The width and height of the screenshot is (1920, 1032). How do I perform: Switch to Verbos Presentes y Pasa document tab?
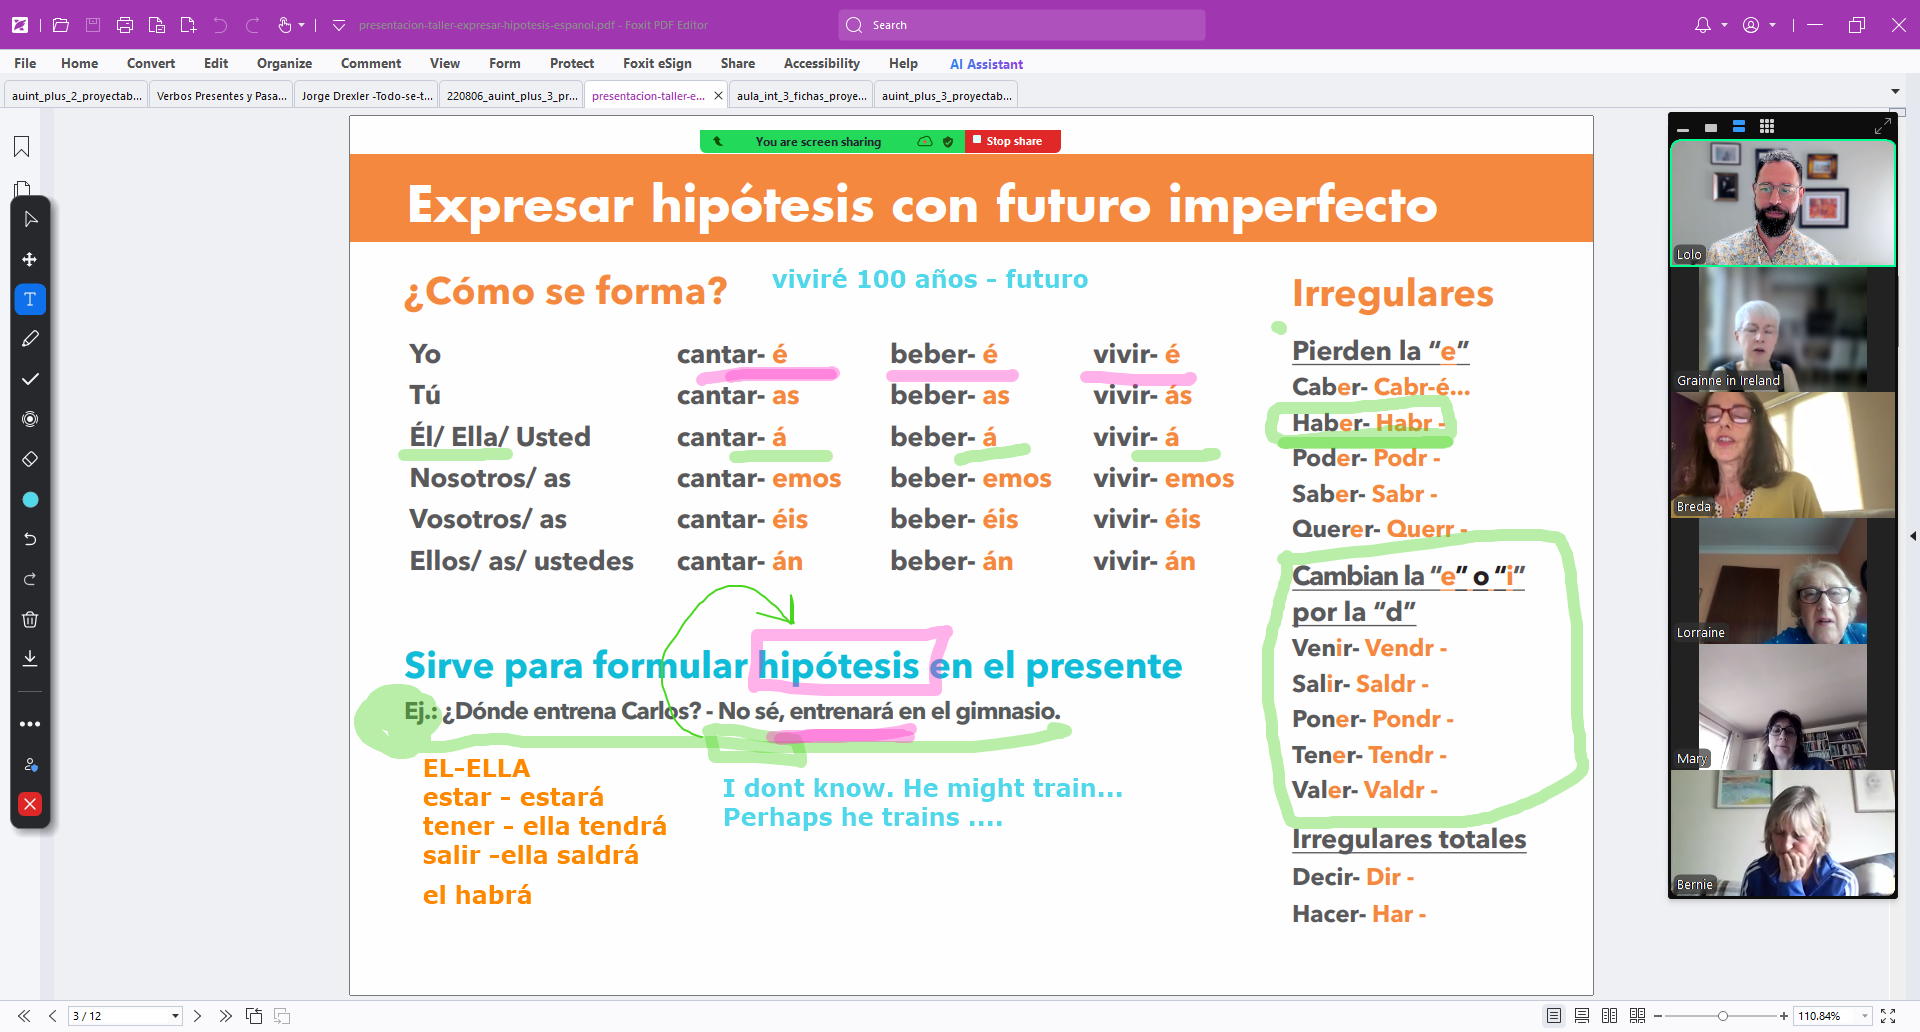pyautogui.click(x=221, y=96)
